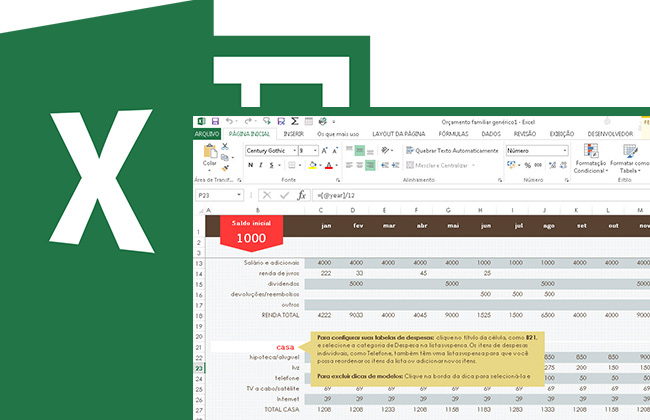The width and height of the screenshot is (650, 420).
Task: Open the ARQUIVO file tab
Action: (x=206, y=134)
